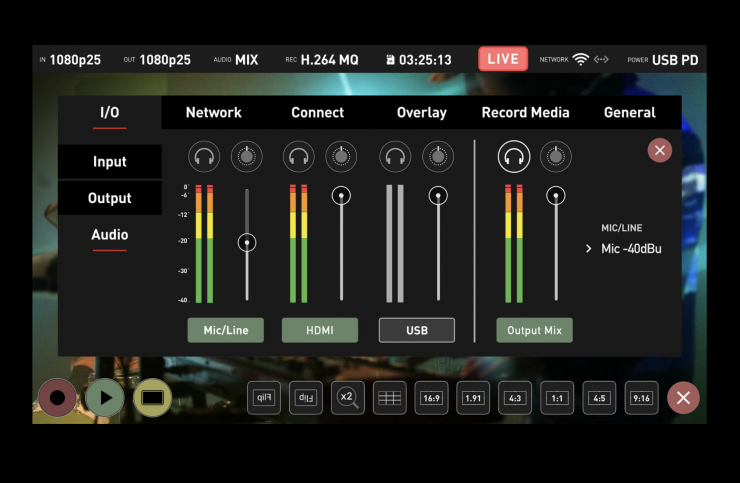Show the grid overlay guide

389,398
